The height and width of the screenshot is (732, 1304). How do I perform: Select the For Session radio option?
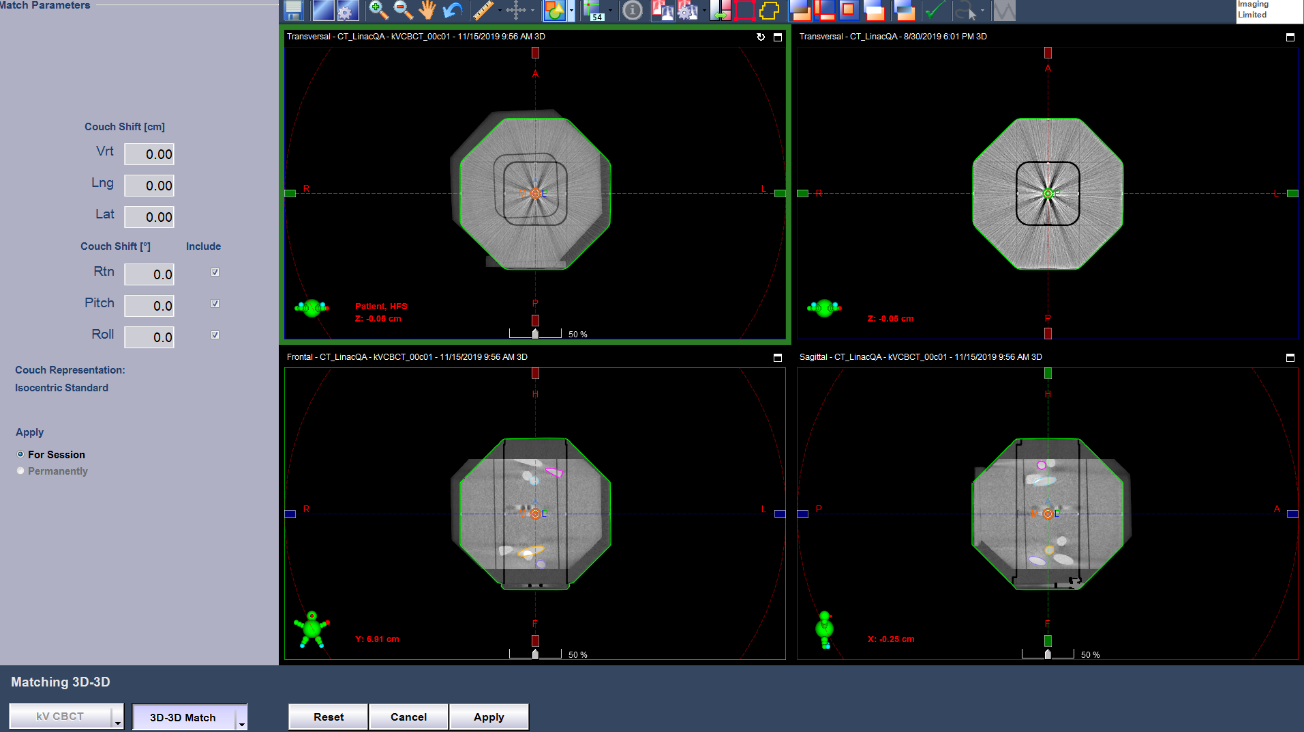point(21,455)
